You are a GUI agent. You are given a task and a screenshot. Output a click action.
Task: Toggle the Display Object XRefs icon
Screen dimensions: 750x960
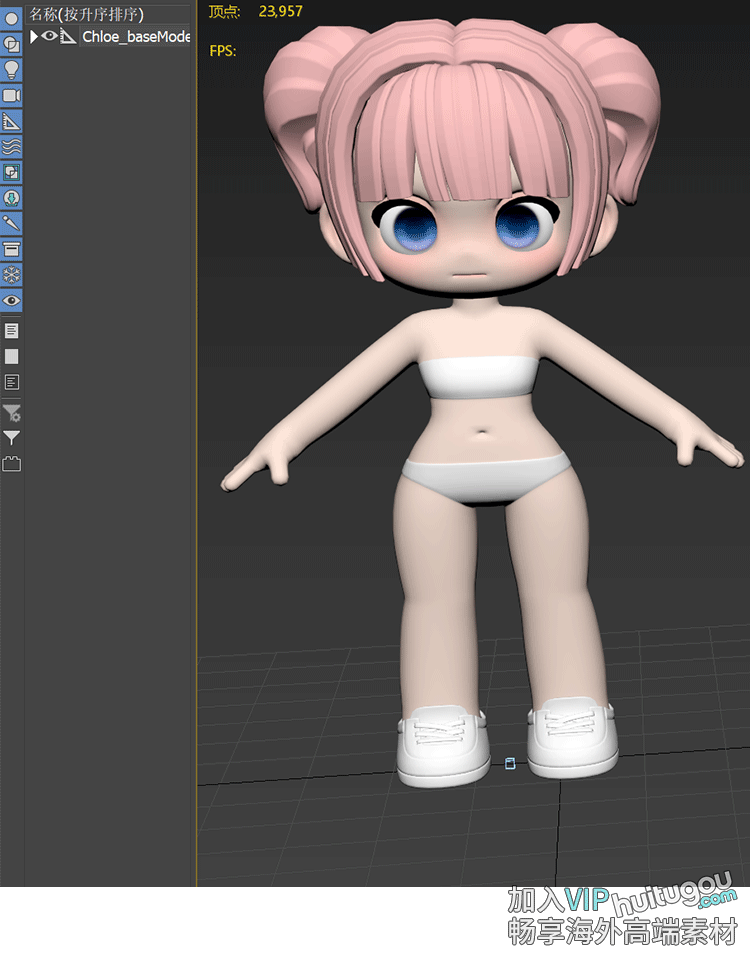(x=12, y=198)
